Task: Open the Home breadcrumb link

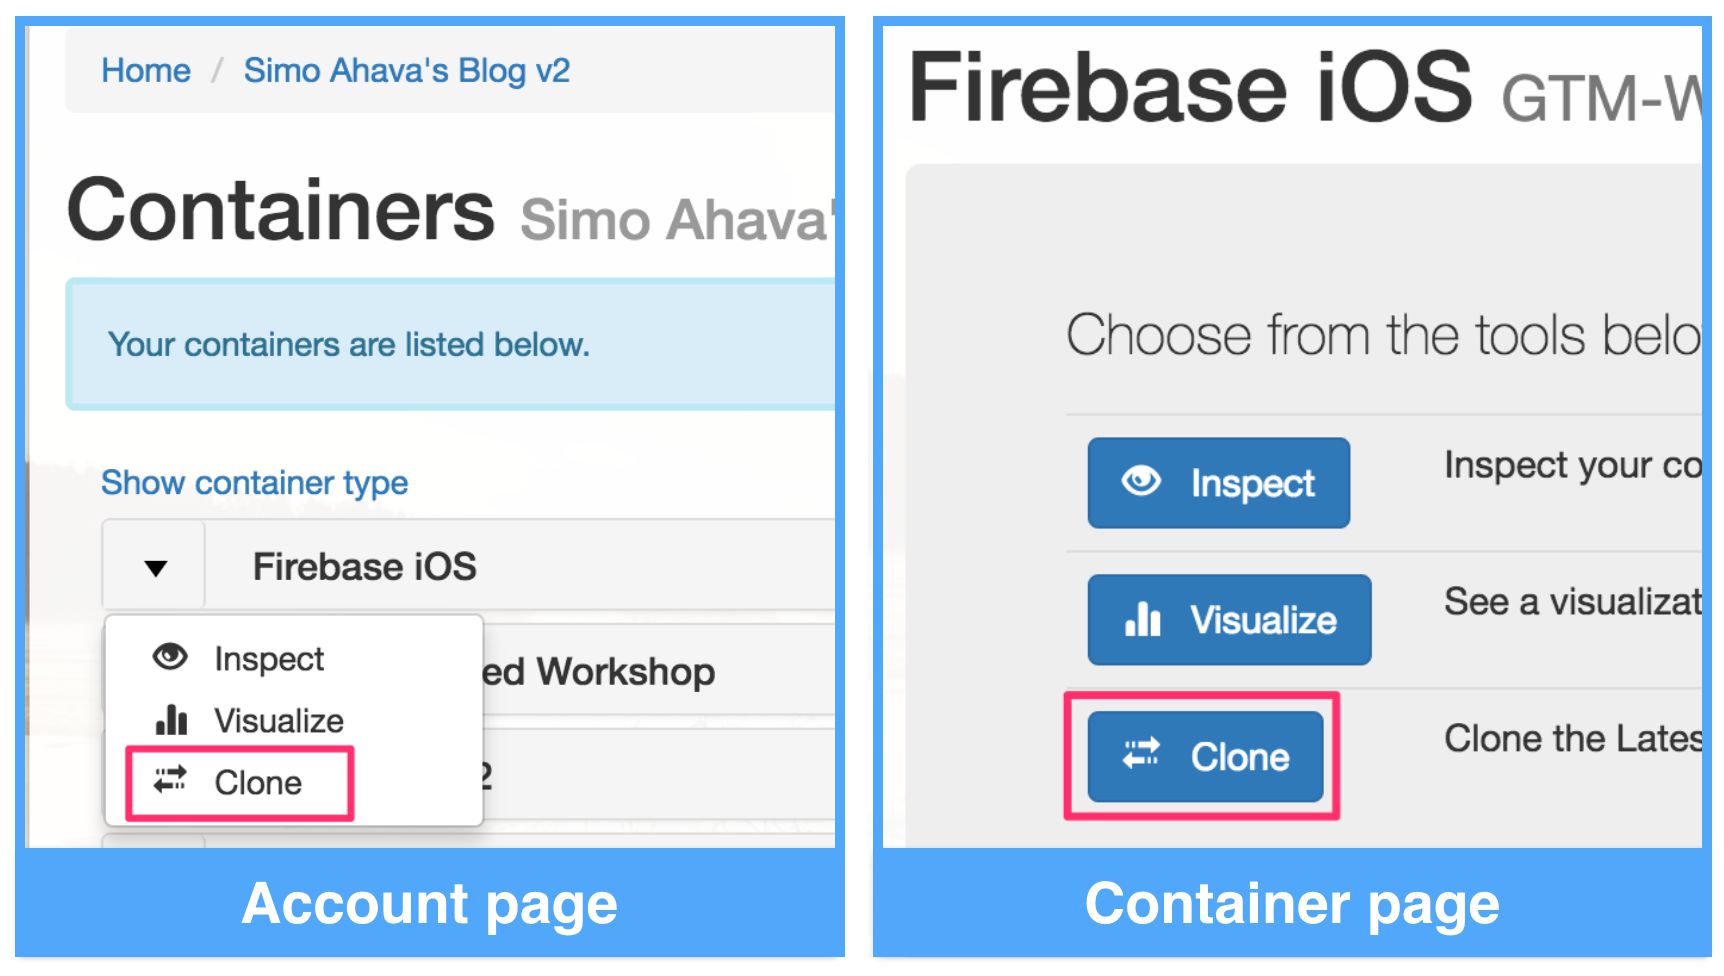Action: click(146, 71)
